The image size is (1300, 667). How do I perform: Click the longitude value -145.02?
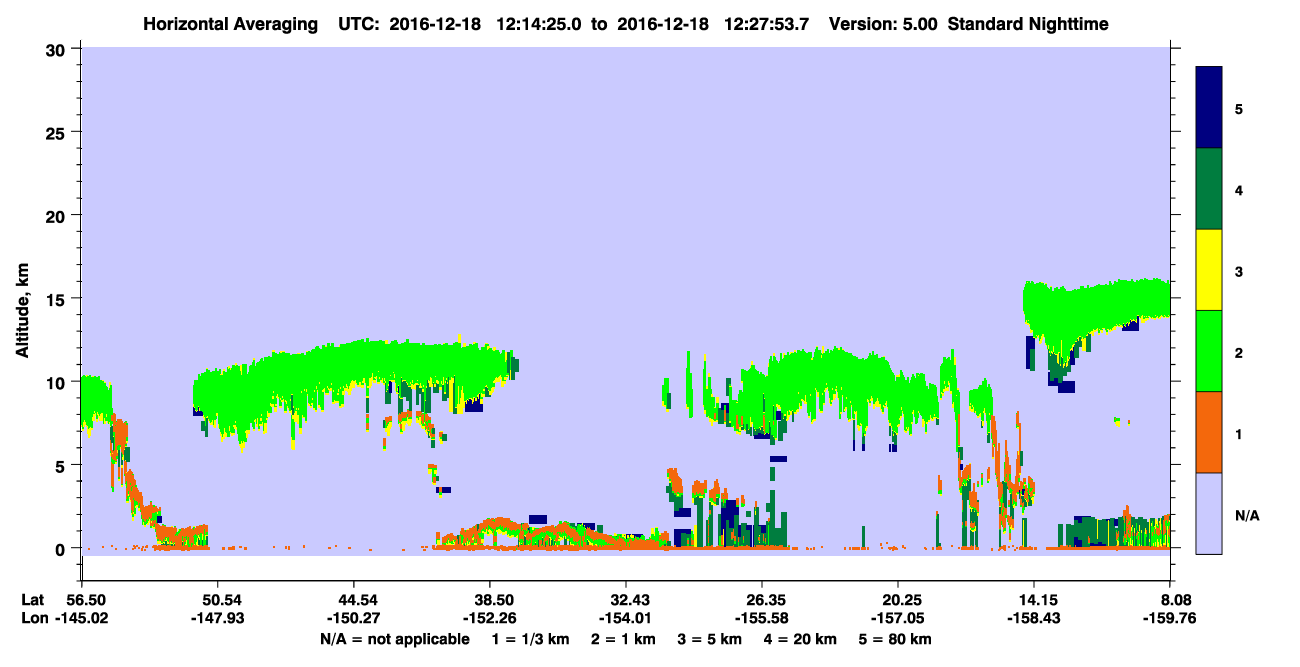pyautogui.click(x=81, y=618)
